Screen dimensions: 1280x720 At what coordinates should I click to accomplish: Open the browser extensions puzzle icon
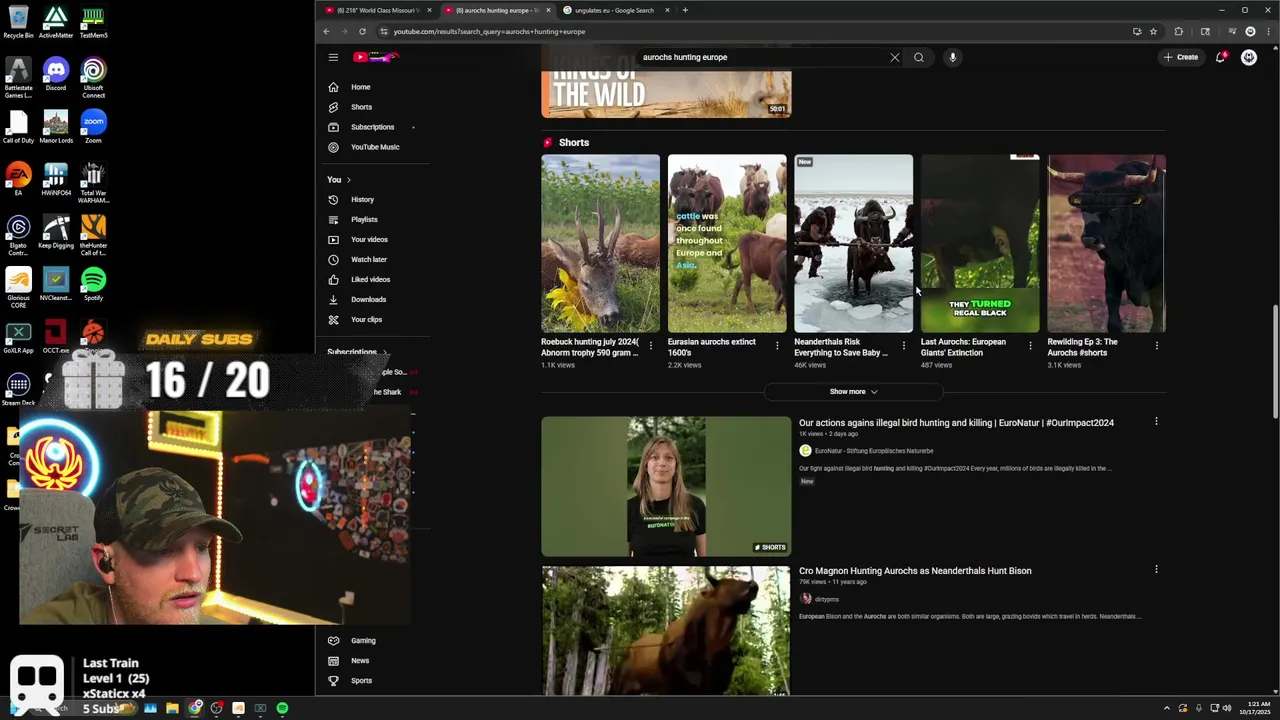pos(1178,31)
